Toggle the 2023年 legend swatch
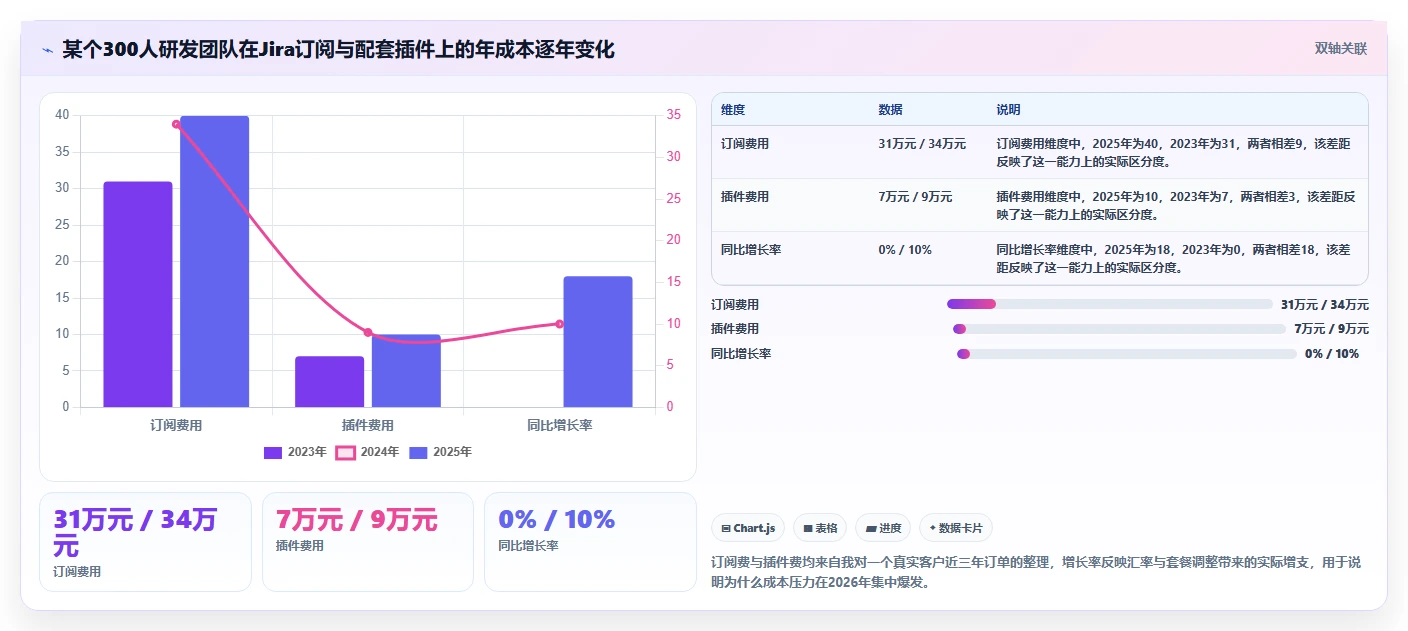This screenshot has width=1408, height=631. [x=273, y=452]
